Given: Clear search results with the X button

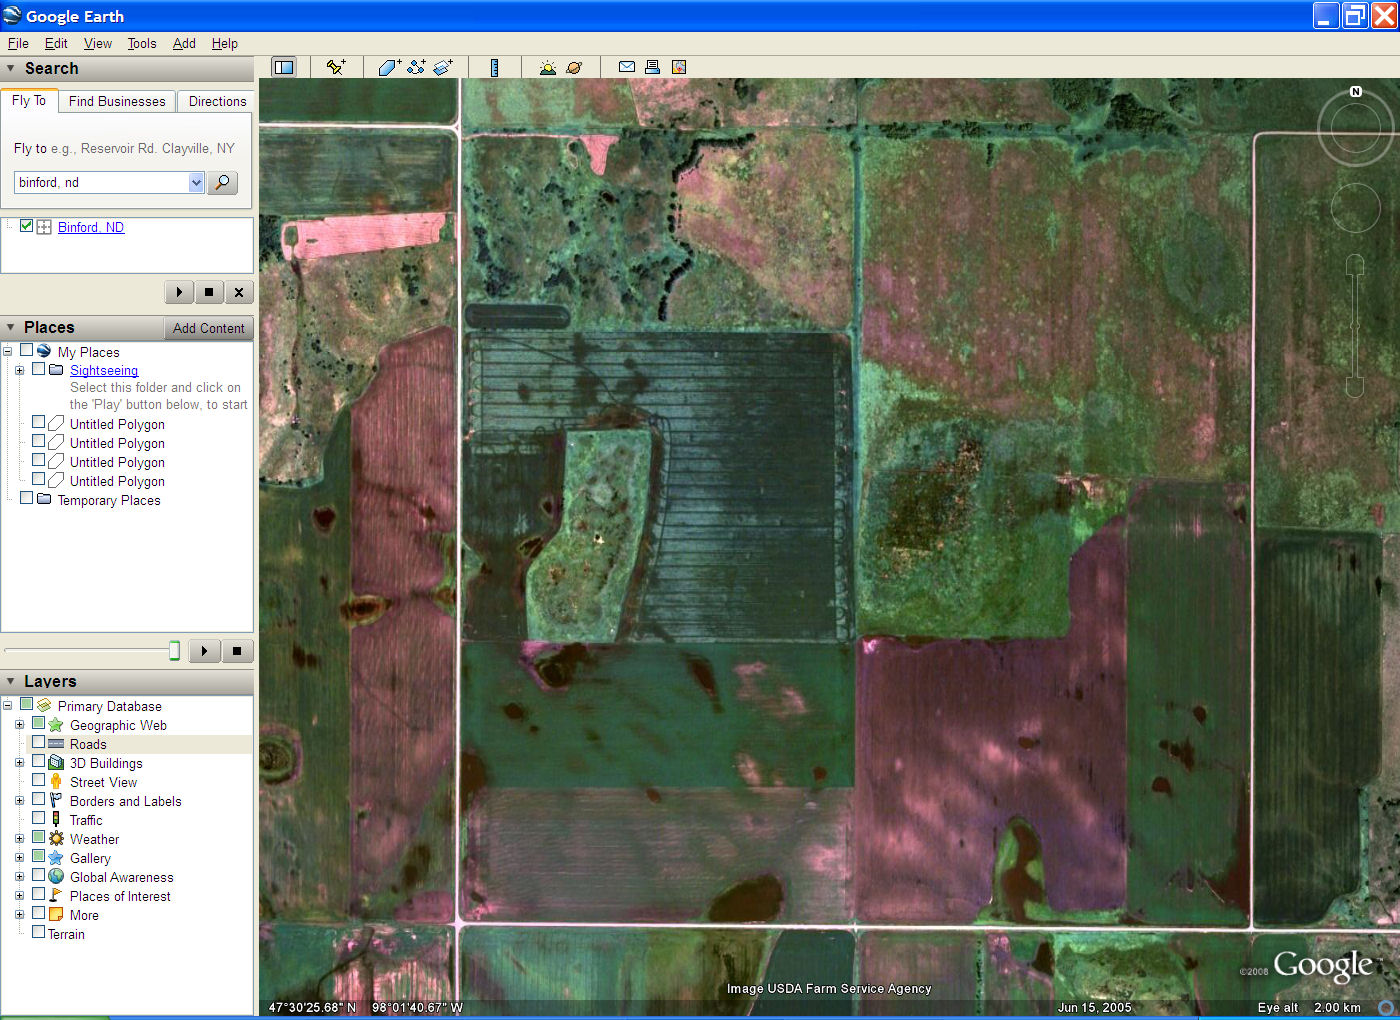Looking at the screenshot, I should pos(239,292).
